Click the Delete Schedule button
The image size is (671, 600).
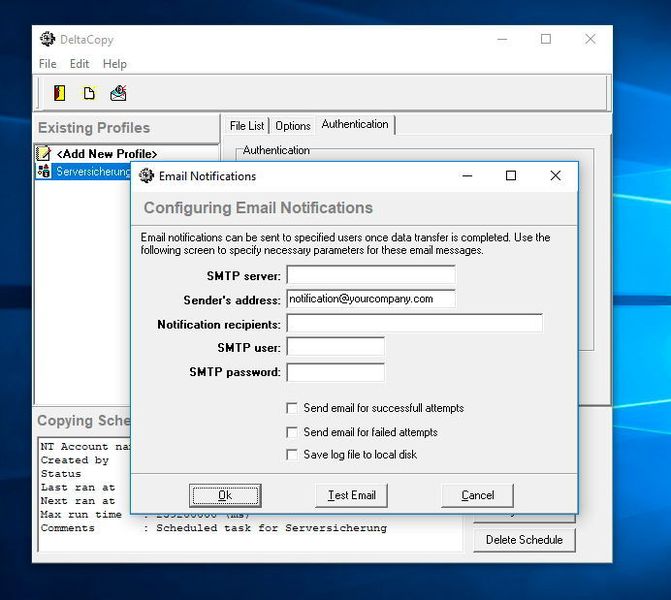[524, 540]
